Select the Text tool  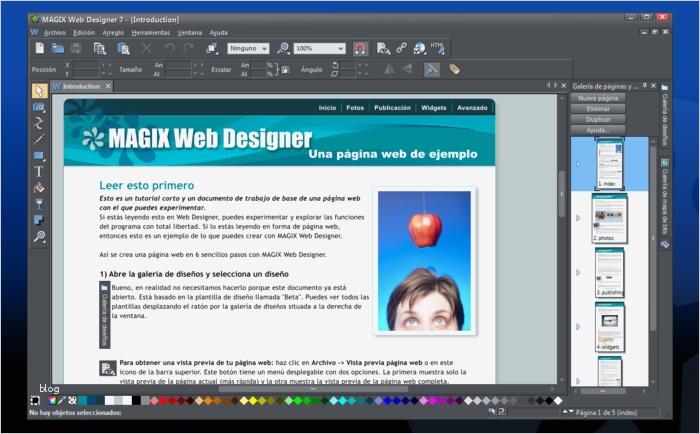click(x=39, y=171)
